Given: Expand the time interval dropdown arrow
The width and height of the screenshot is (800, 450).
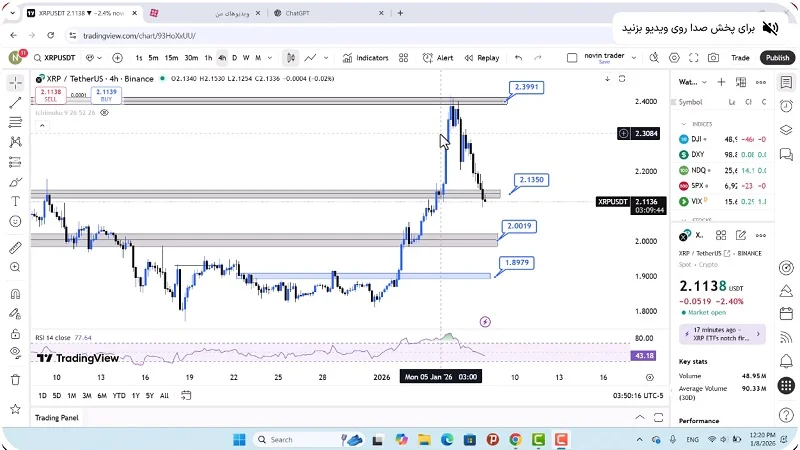Looking at the screenshot, I should (x=270, y=58).
